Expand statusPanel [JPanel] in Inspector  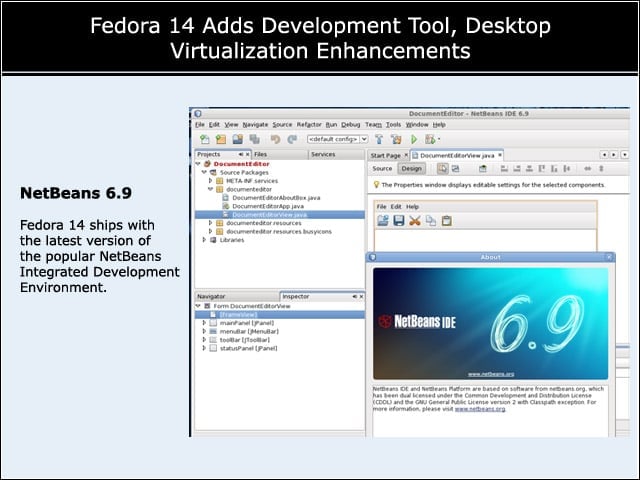(x=204, y=348)
